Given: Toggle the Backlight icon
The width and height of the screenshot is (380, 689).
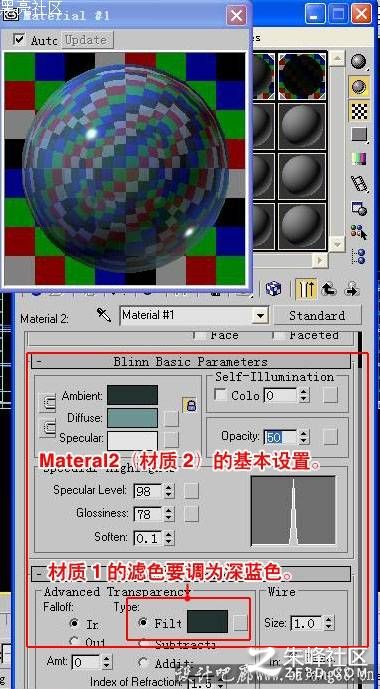Looking at the screenshot, I should [359, 87].
